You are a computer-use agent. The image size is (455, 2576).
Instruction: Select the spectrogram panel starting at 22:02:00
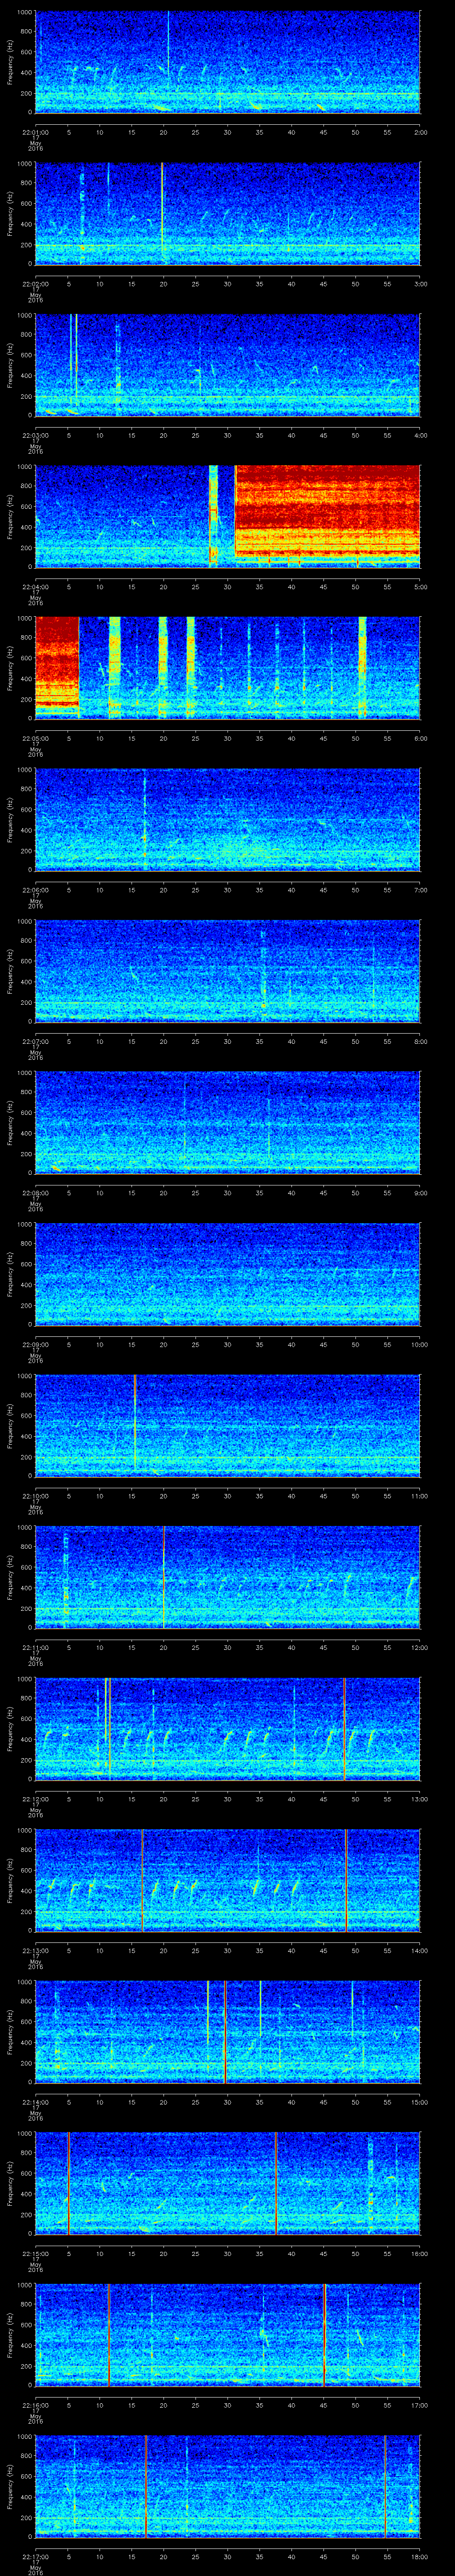pos(227,213)
